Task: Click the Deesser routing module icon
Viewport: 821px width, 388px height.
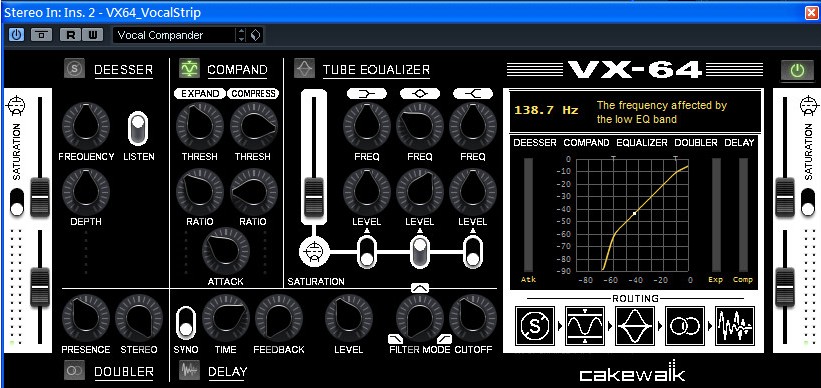Action: (x=535, y=326)
